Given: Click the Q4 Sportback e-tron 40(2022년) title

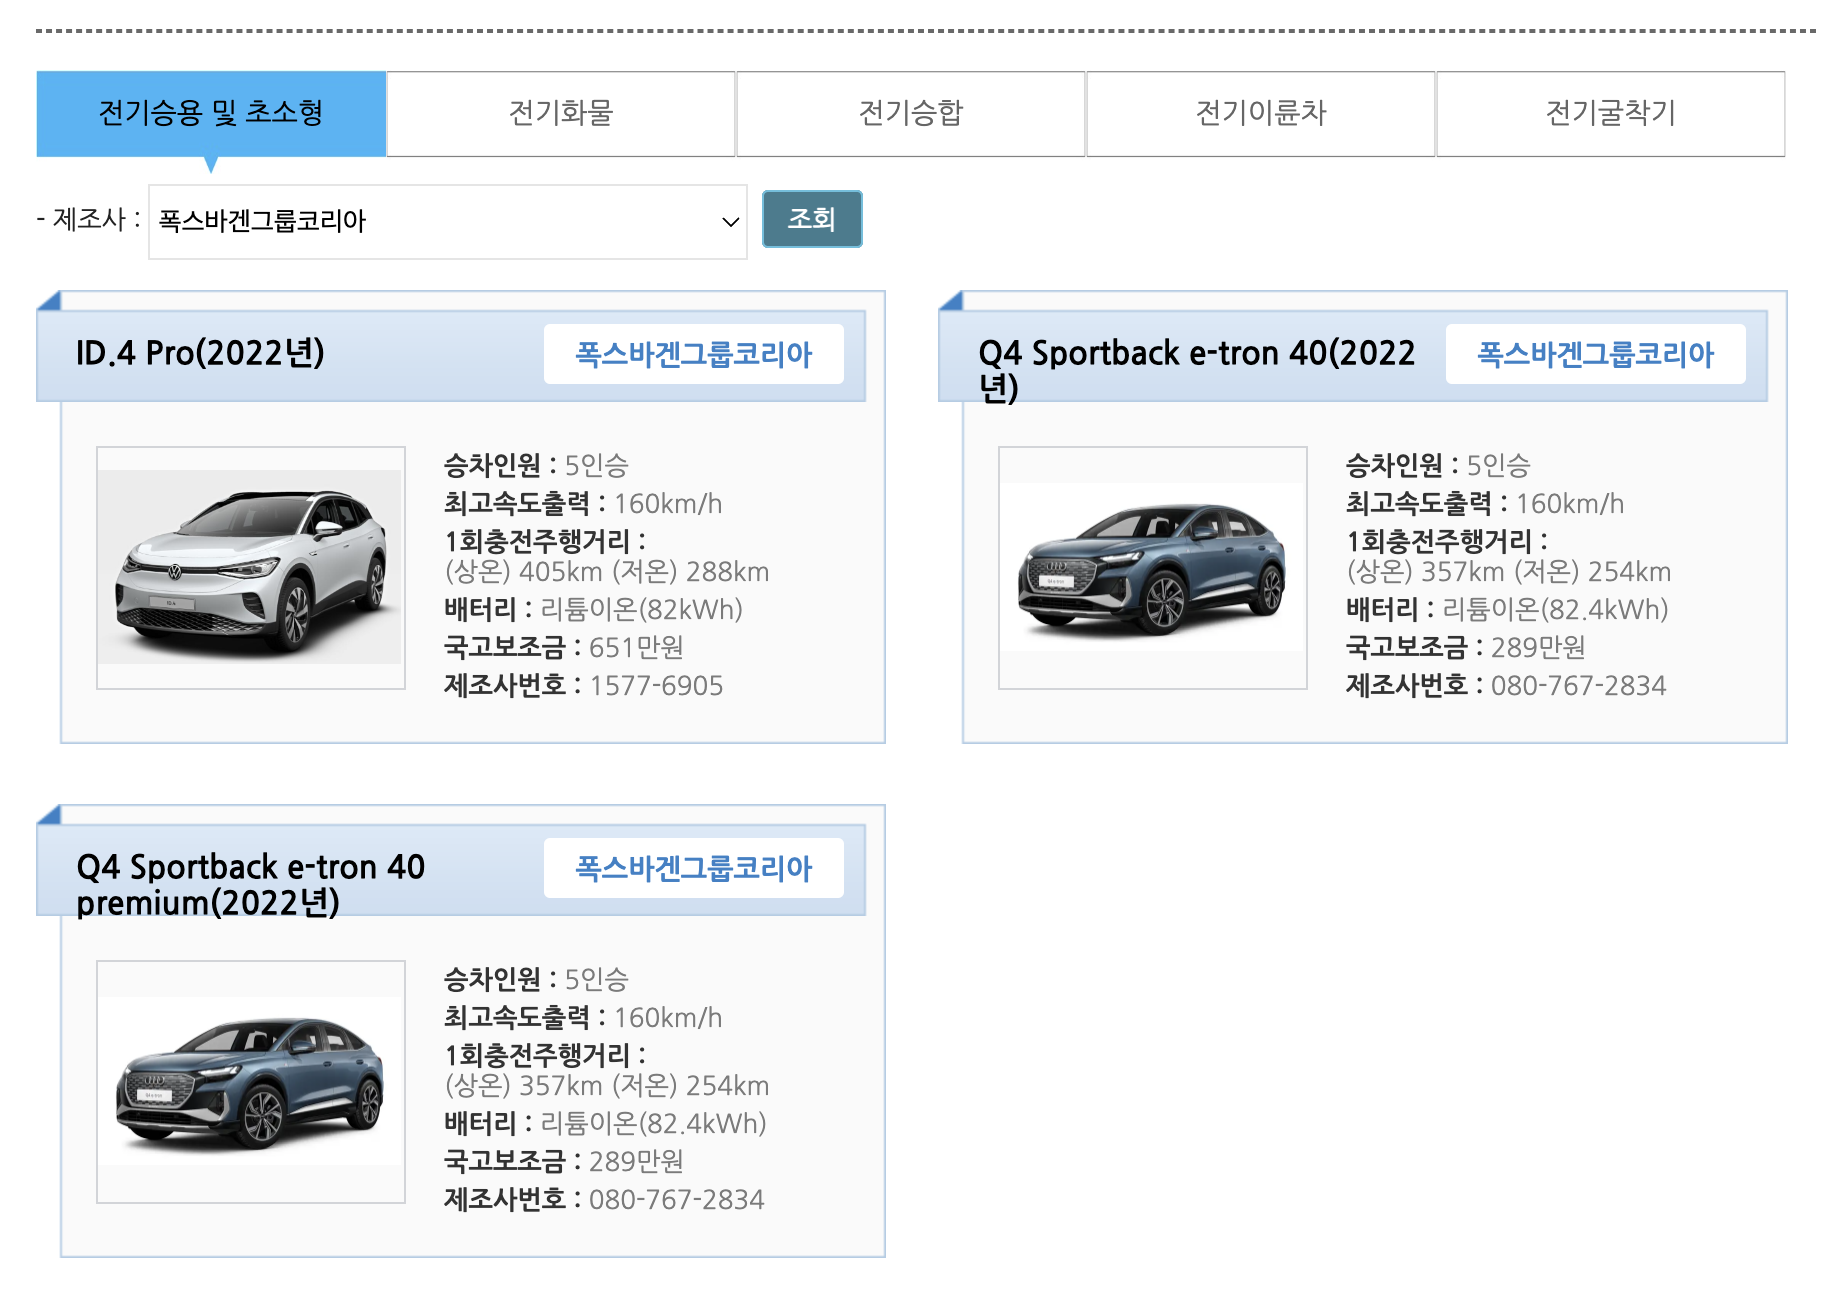Looking at the screenshot, I should pyautogui.click(x=1196, y=369).
